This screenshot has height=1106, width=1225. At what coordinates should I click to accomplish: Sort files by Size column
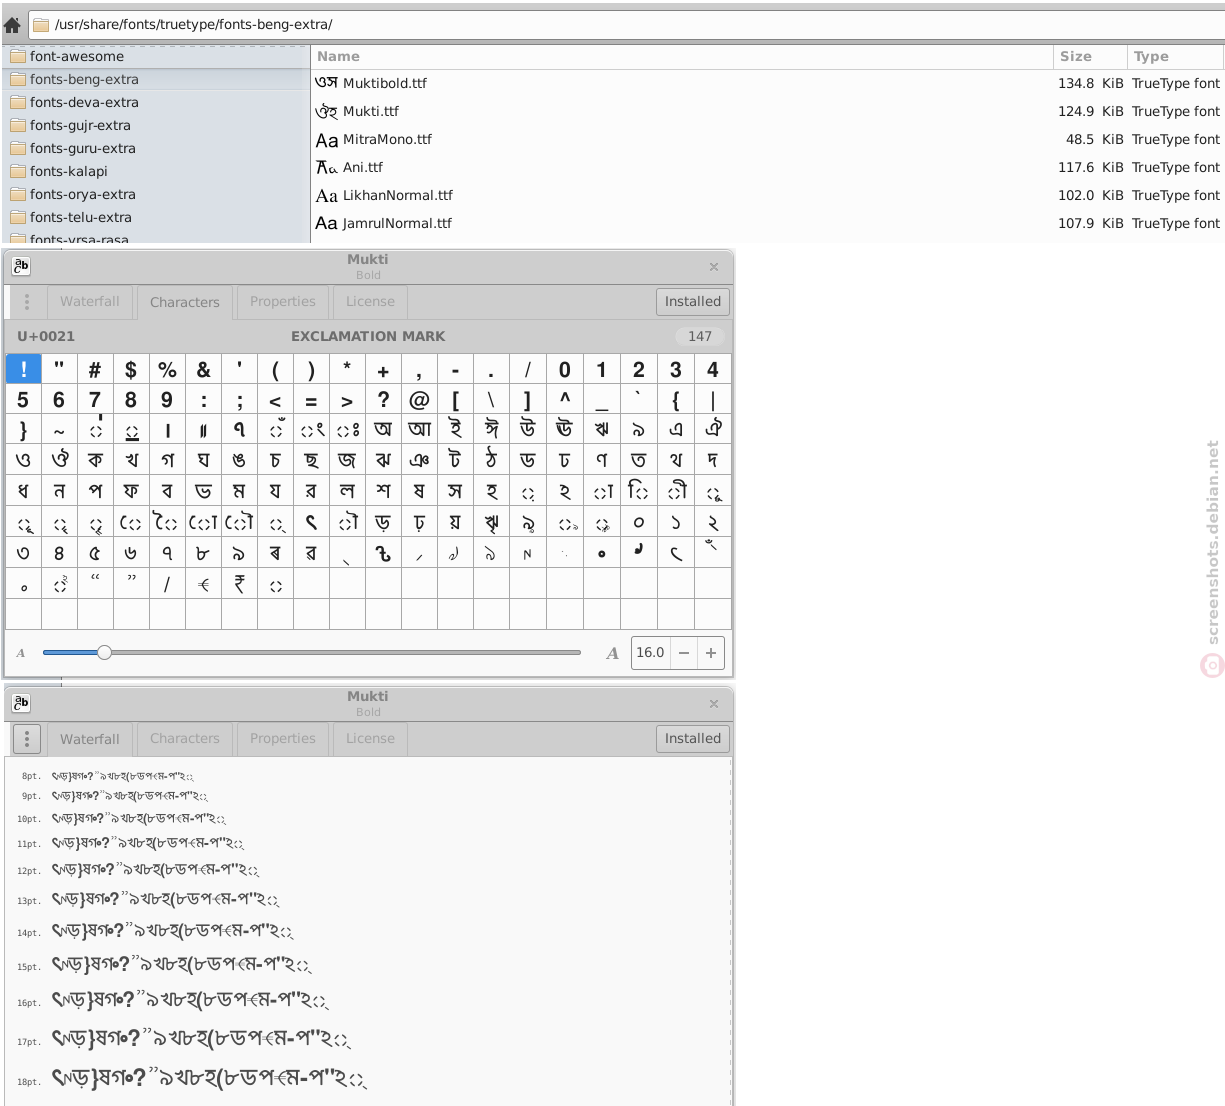[1089, 56]
